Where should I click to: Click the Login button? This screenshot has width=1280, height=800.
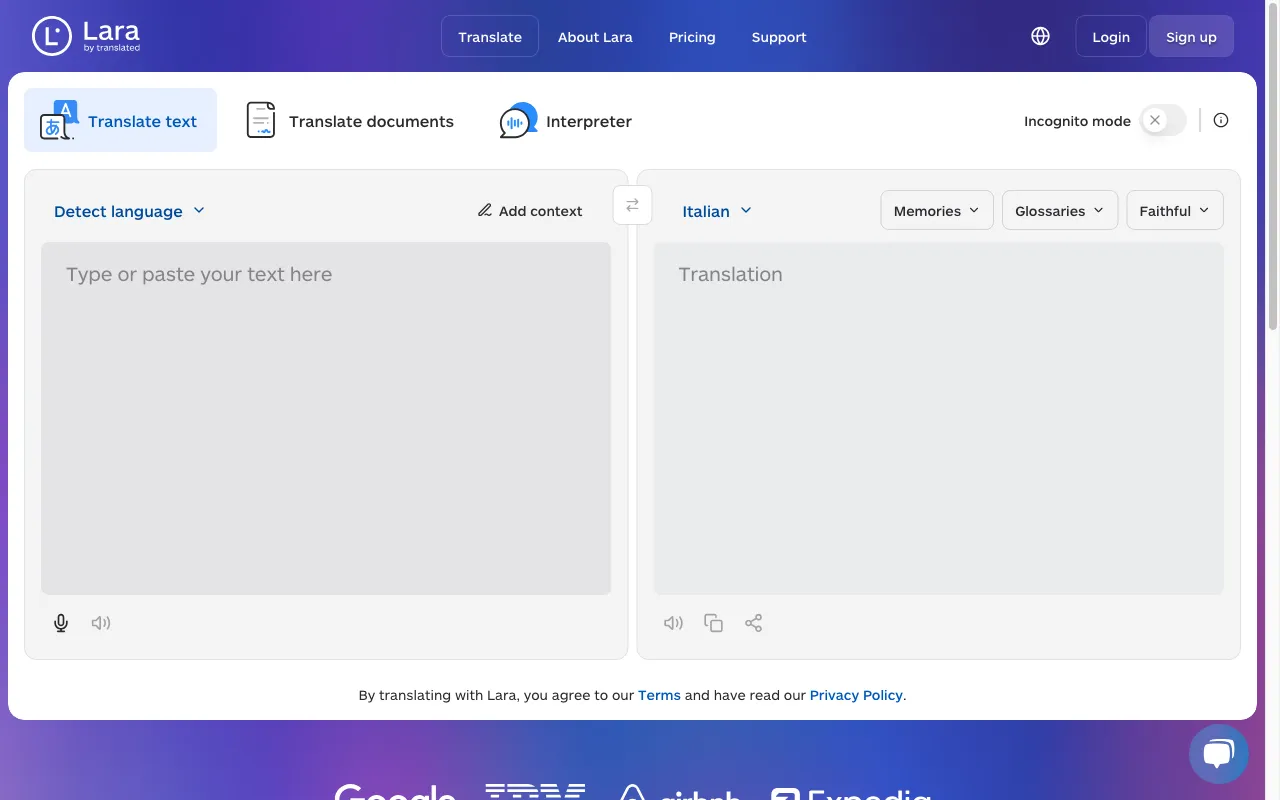[x=1111, y=36]
